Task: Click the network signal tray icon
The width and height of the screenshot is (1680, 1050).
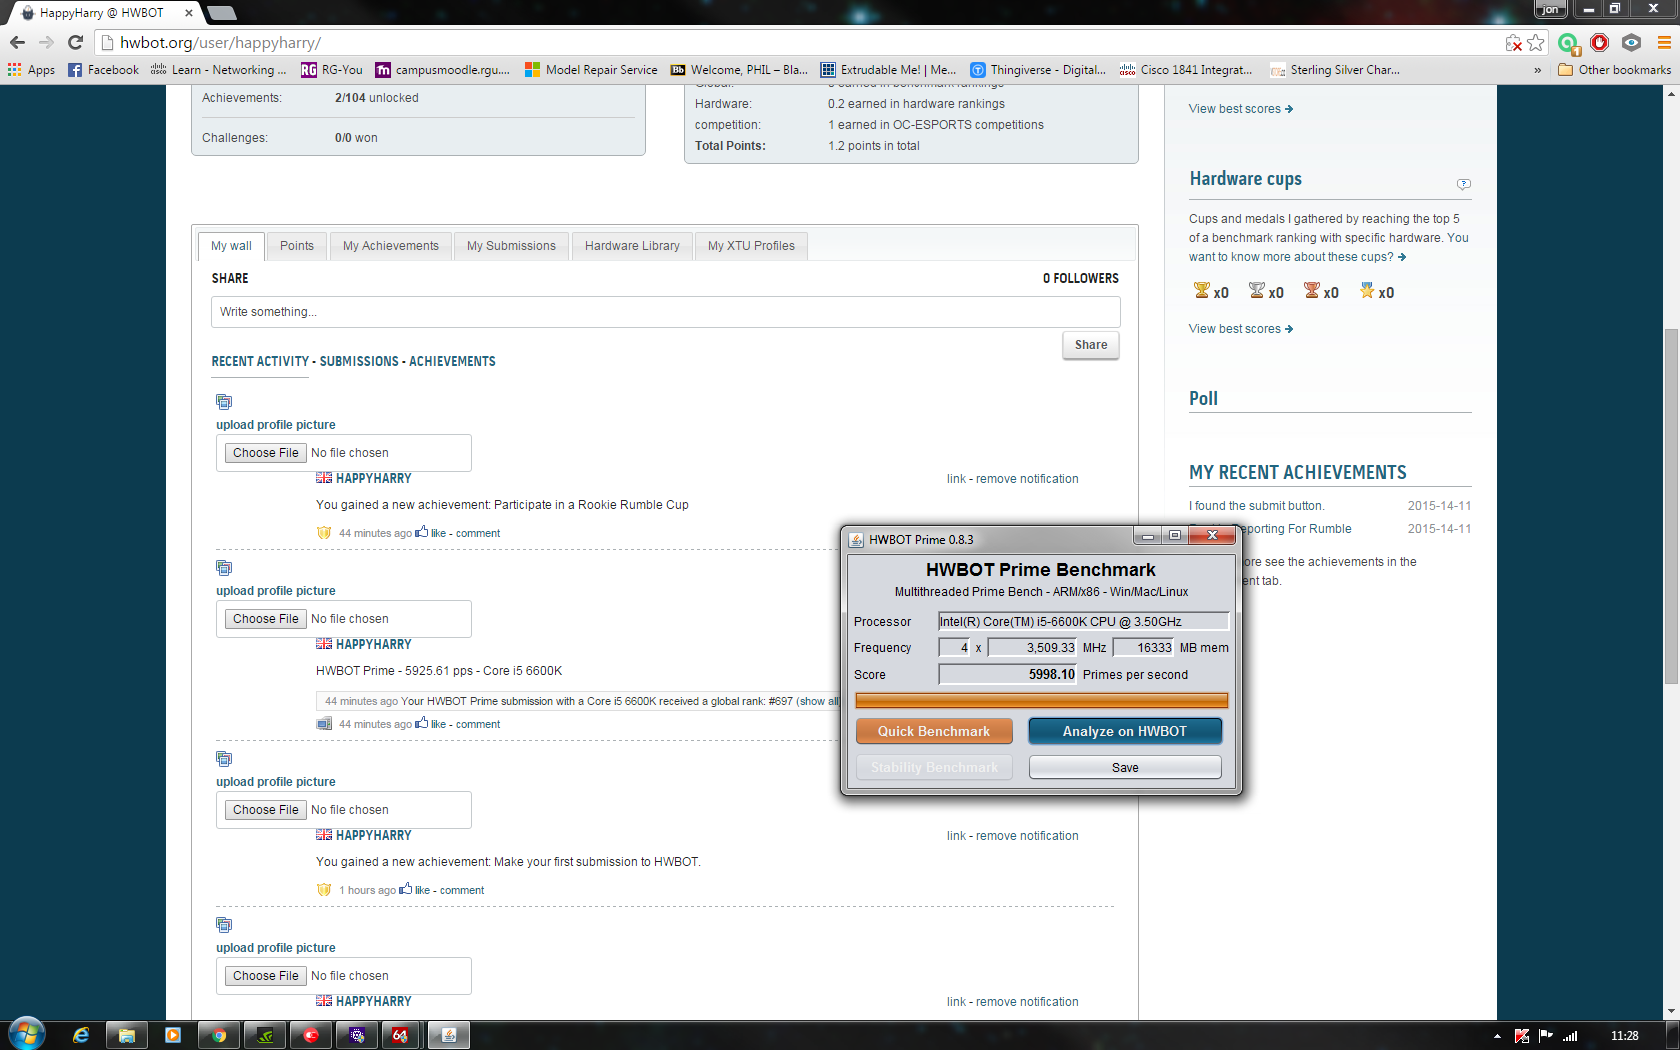Action: click(1570, 1036)
